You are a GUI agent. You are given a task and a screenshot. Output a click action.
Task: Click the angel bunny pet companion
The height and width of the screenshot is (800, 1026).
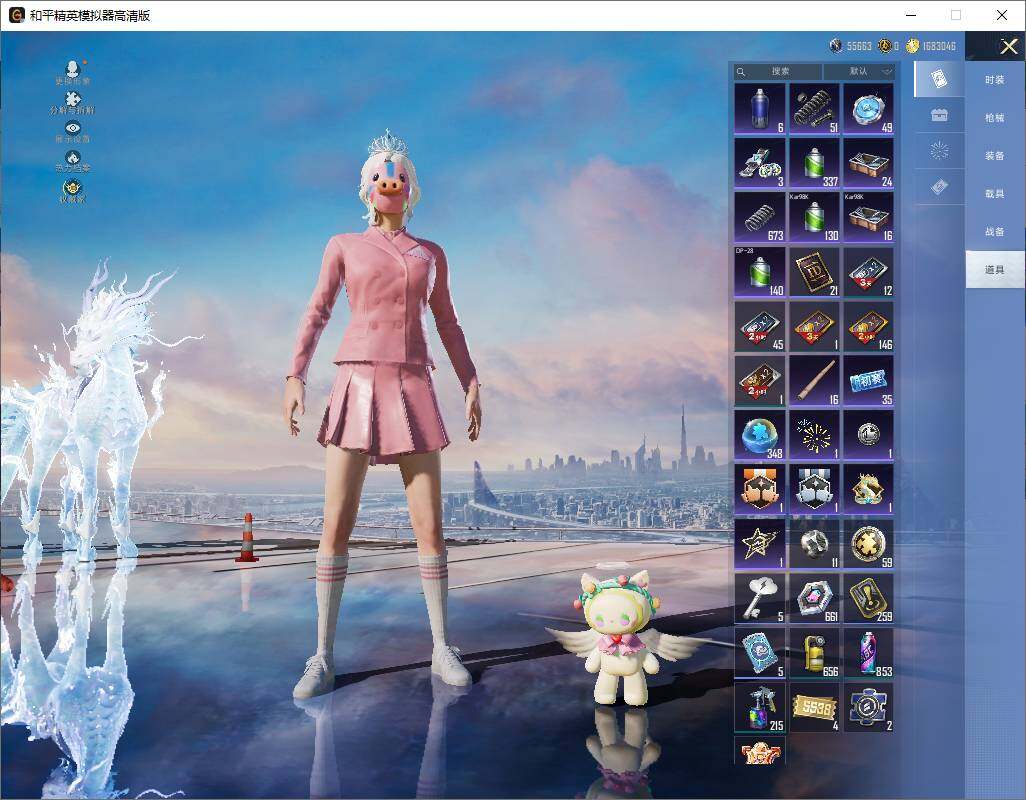[622, 635]
